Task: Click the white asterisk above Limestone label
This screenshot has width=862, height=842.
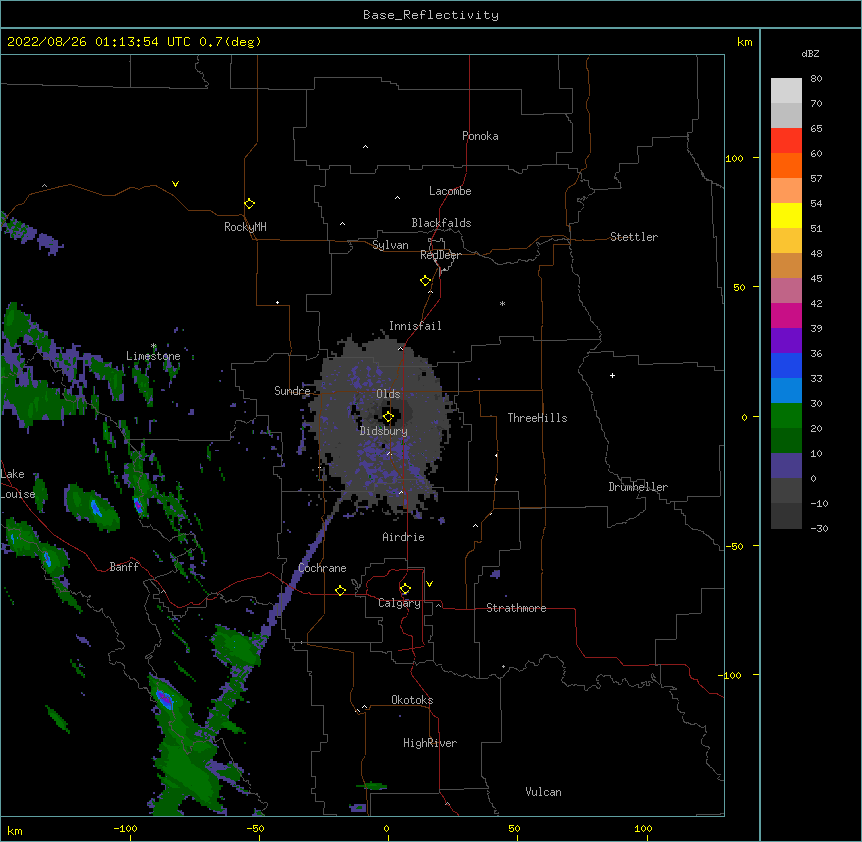Action: coord(154,346)
